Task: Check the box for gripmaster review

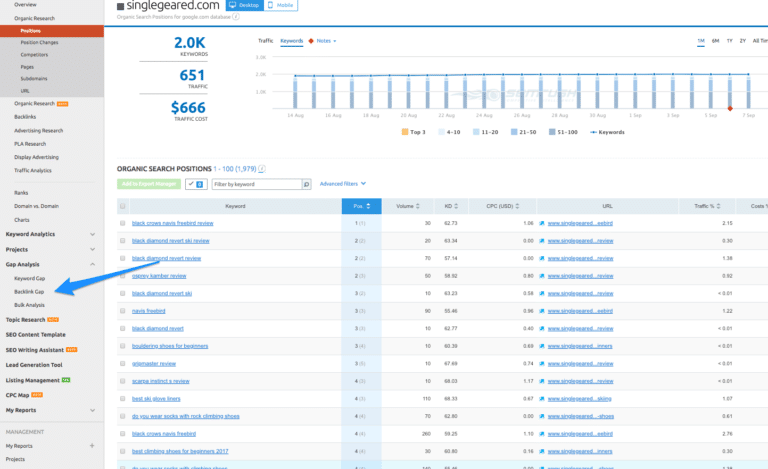Action: click(x=122, y=364)
